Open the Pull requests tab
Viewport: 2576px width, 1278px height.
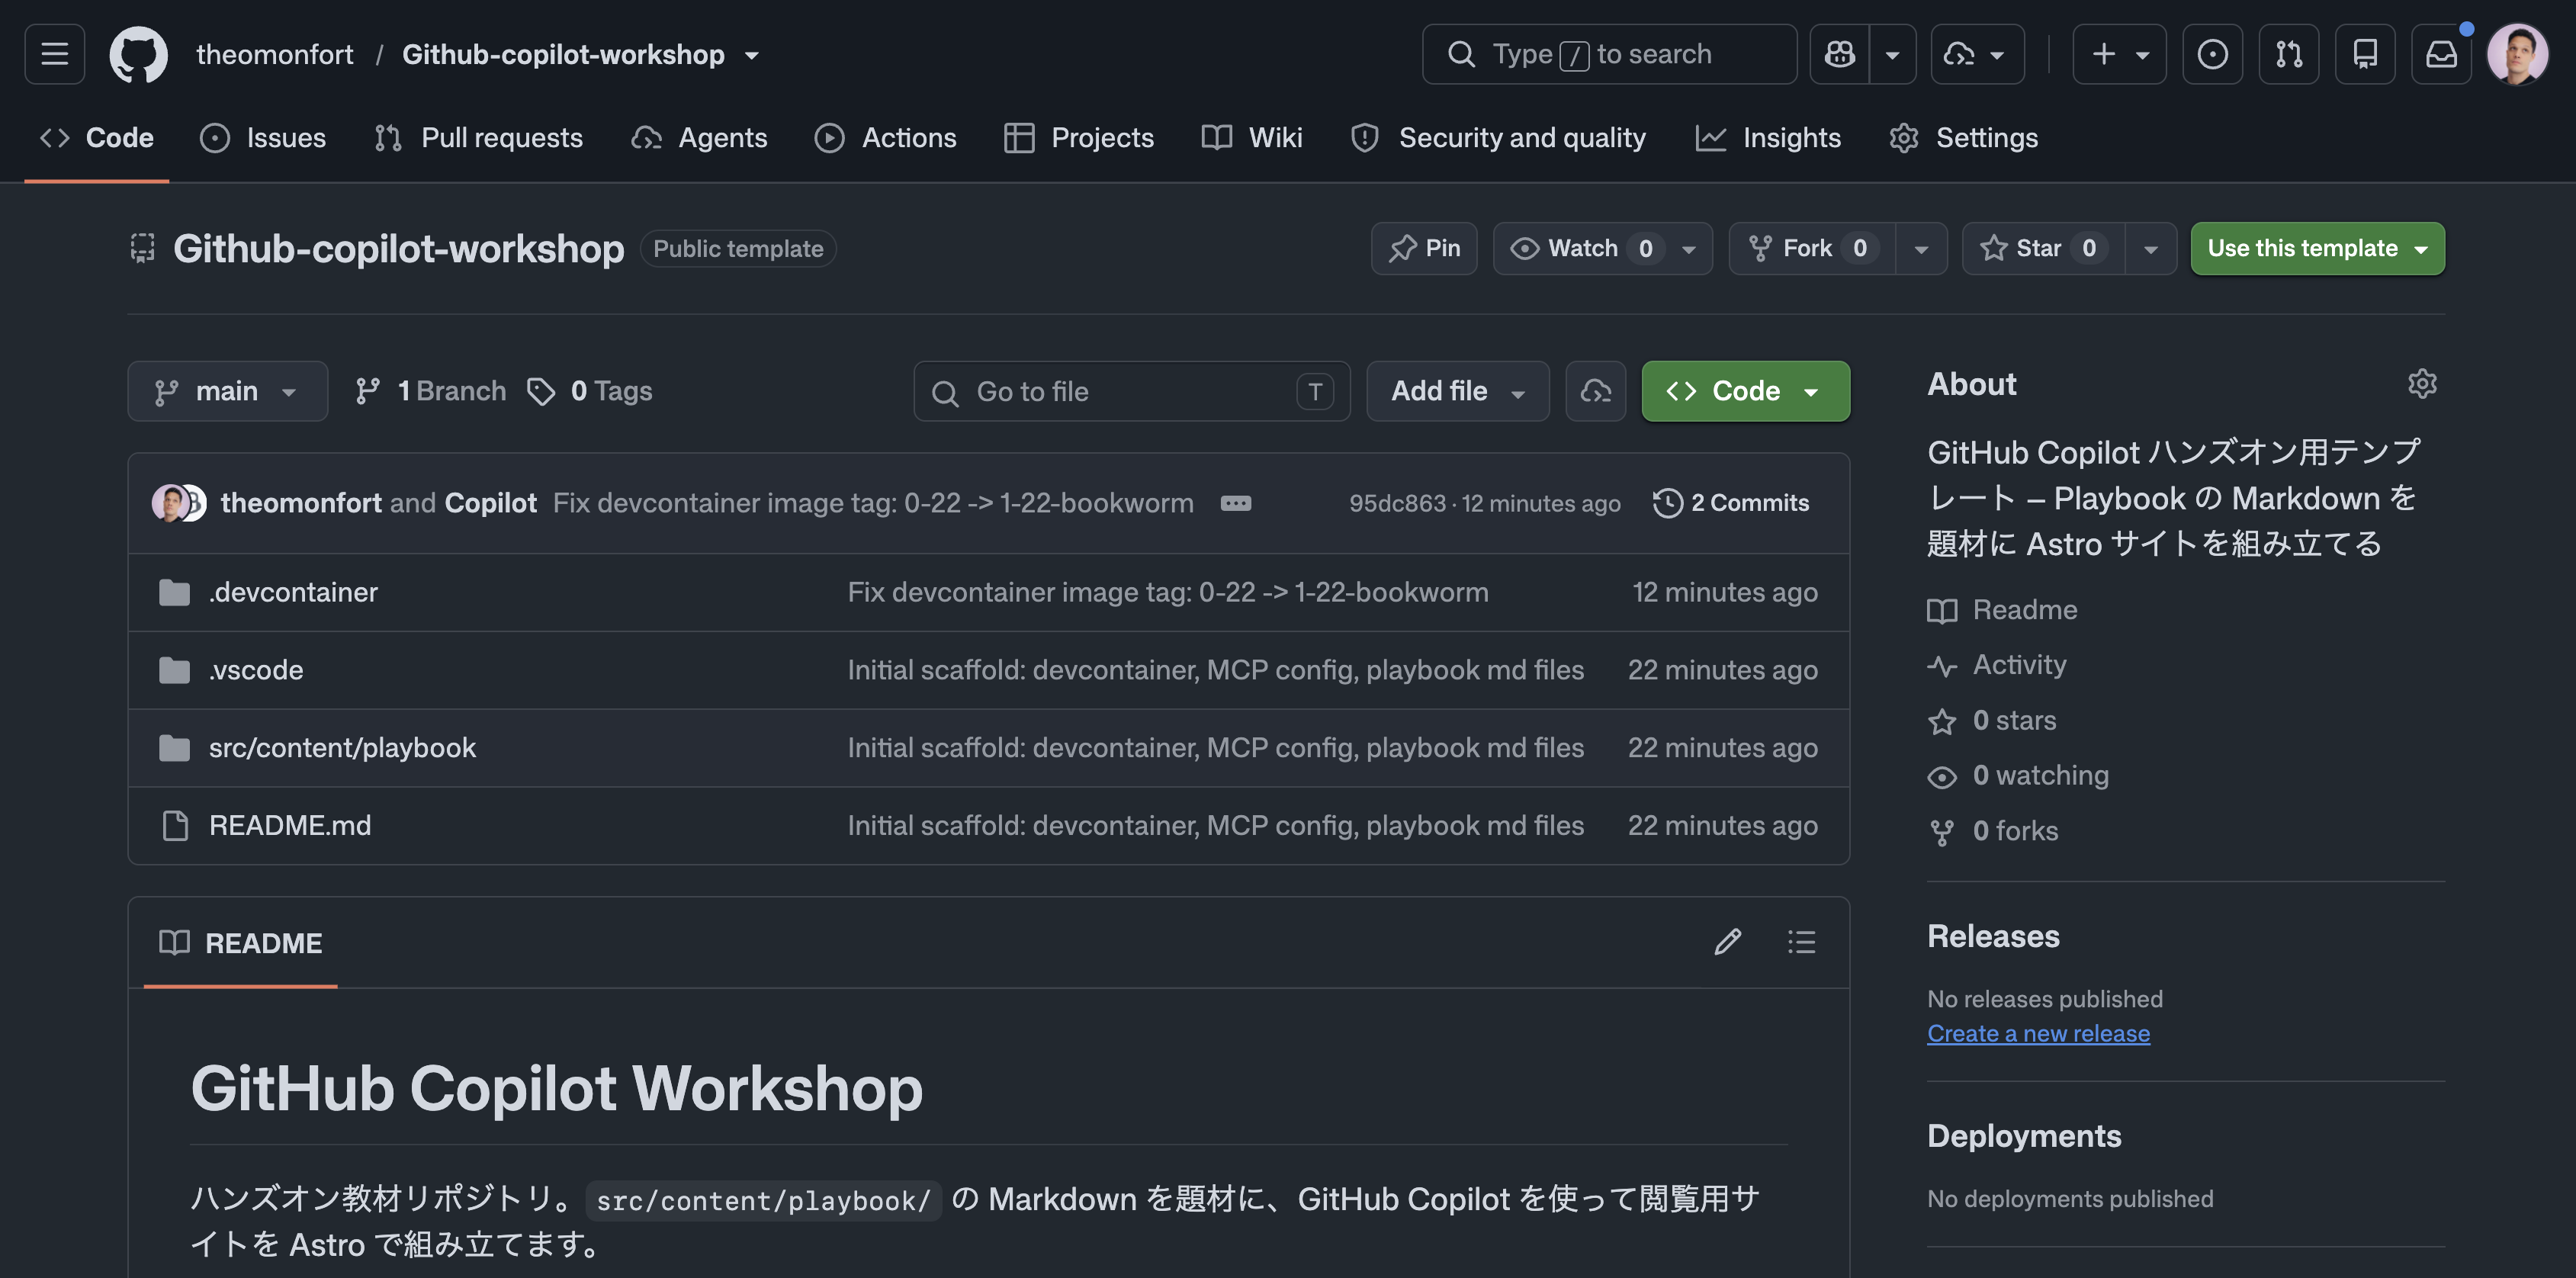[x=478, y=138]
